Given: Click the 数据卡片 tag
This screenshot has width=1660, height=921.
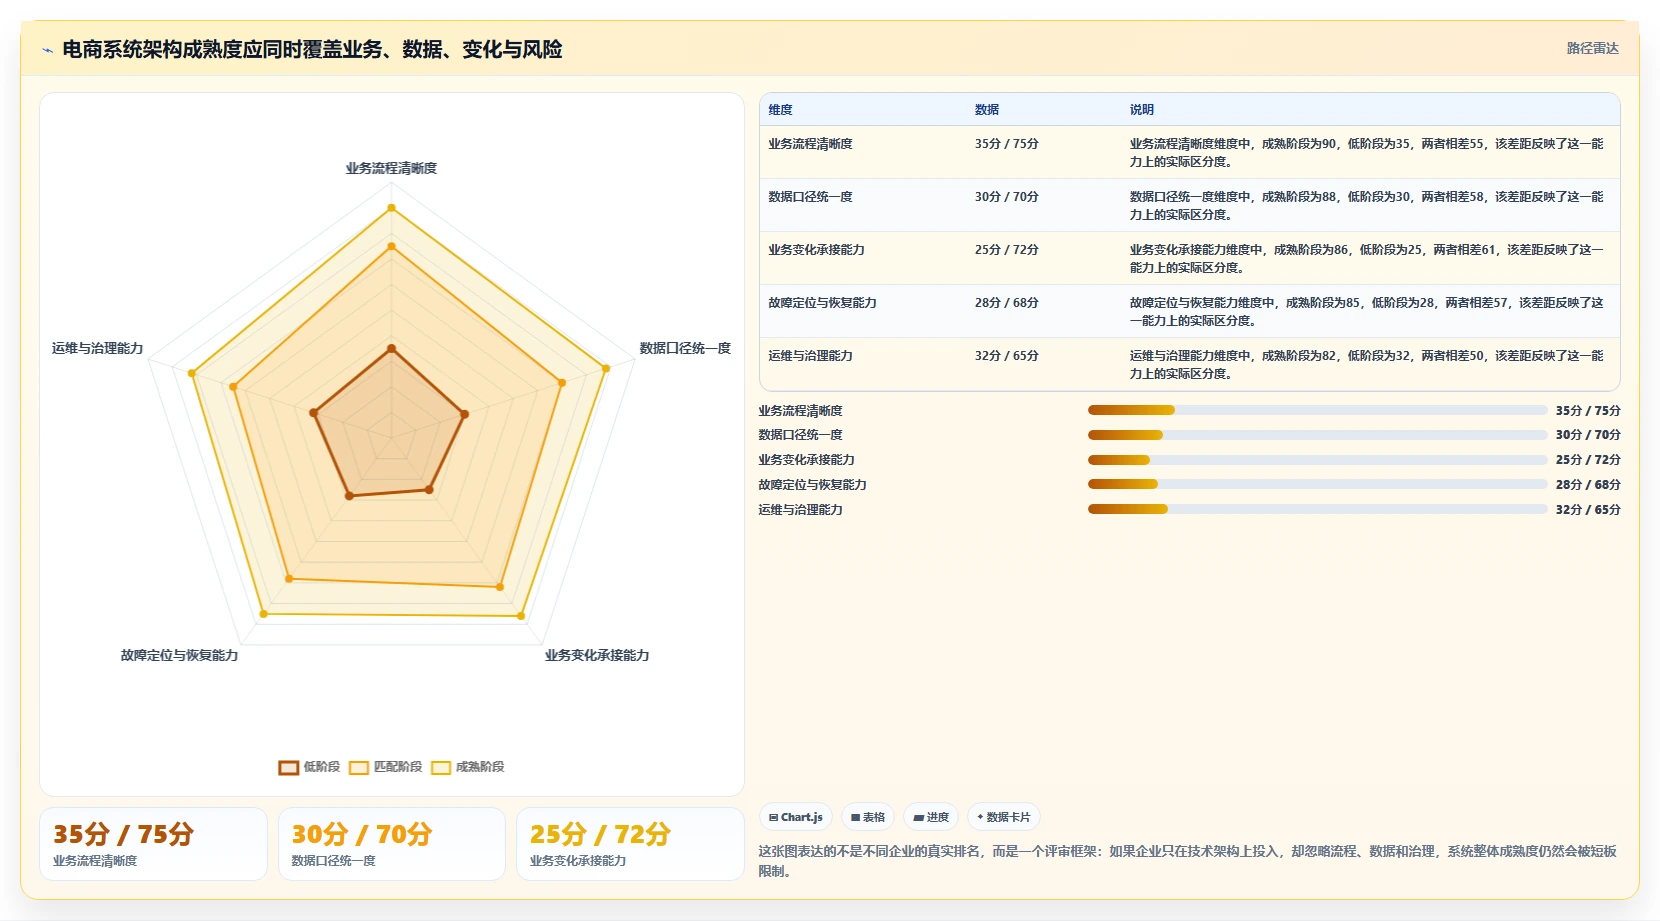Looking at the screenshot, I should 1004,817.
